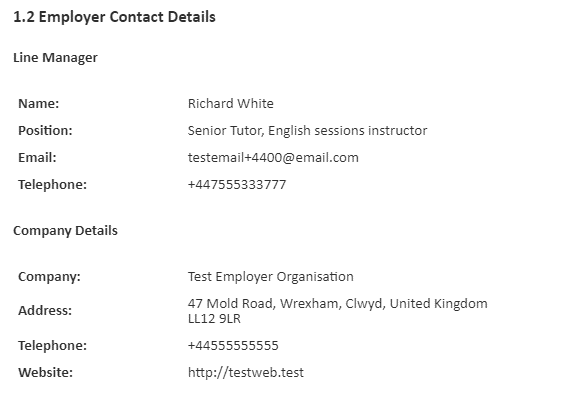Click the Line Manager Telephone: label
This screenshot has height=396, width=585.
tap(52, 185)
